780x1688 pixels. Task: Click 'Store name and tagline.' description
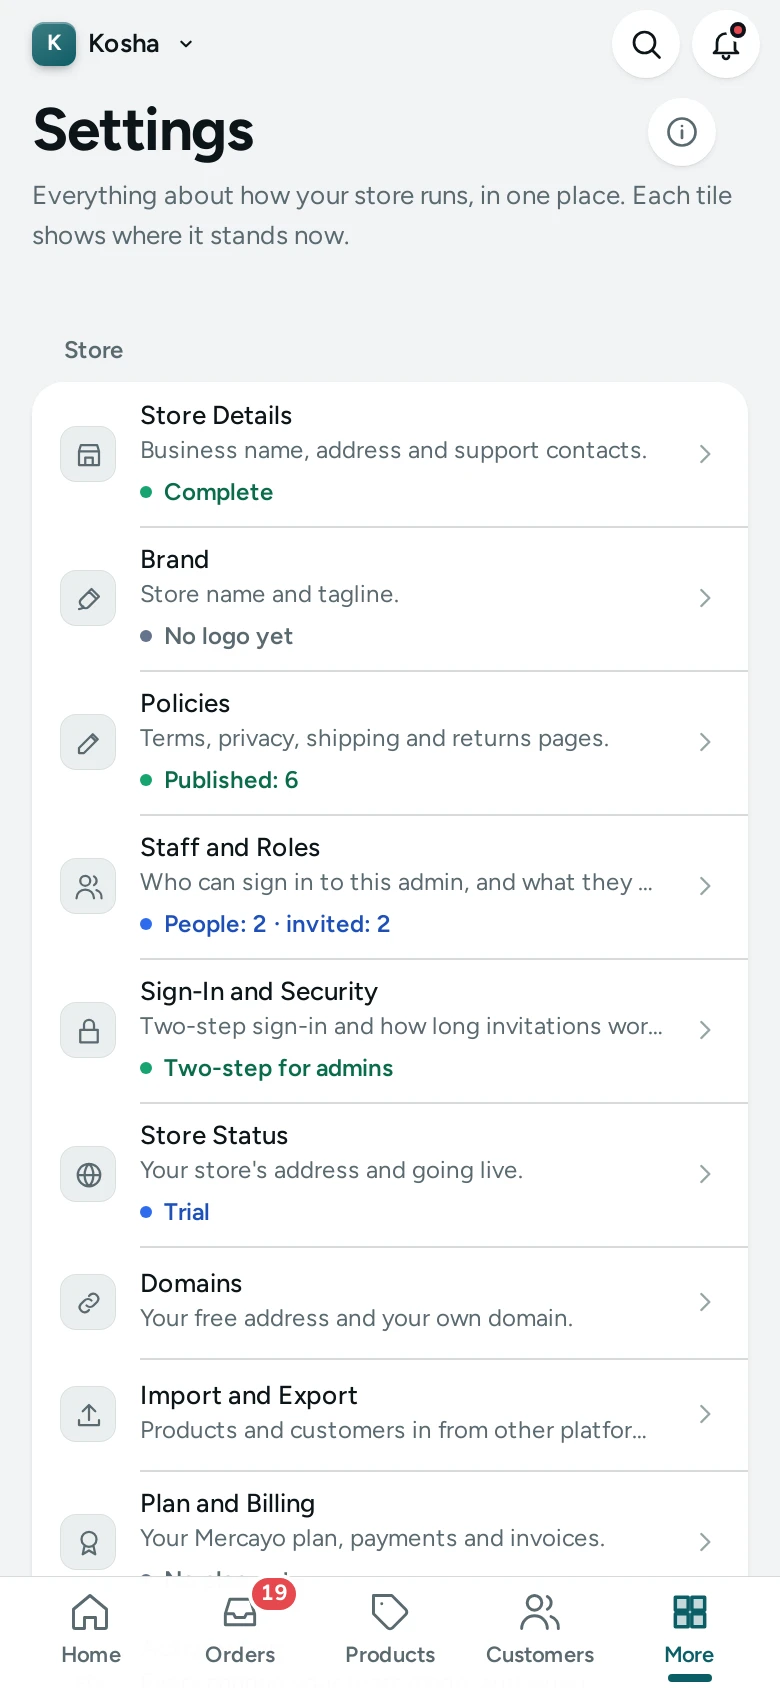pyautogui.click(x=269, y=594)
